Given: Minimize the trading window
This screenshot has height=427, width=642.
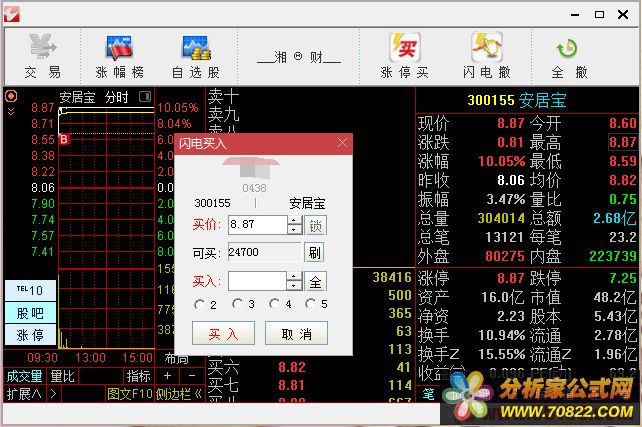Looking at the screenshot, I should (x=575, y=15).
